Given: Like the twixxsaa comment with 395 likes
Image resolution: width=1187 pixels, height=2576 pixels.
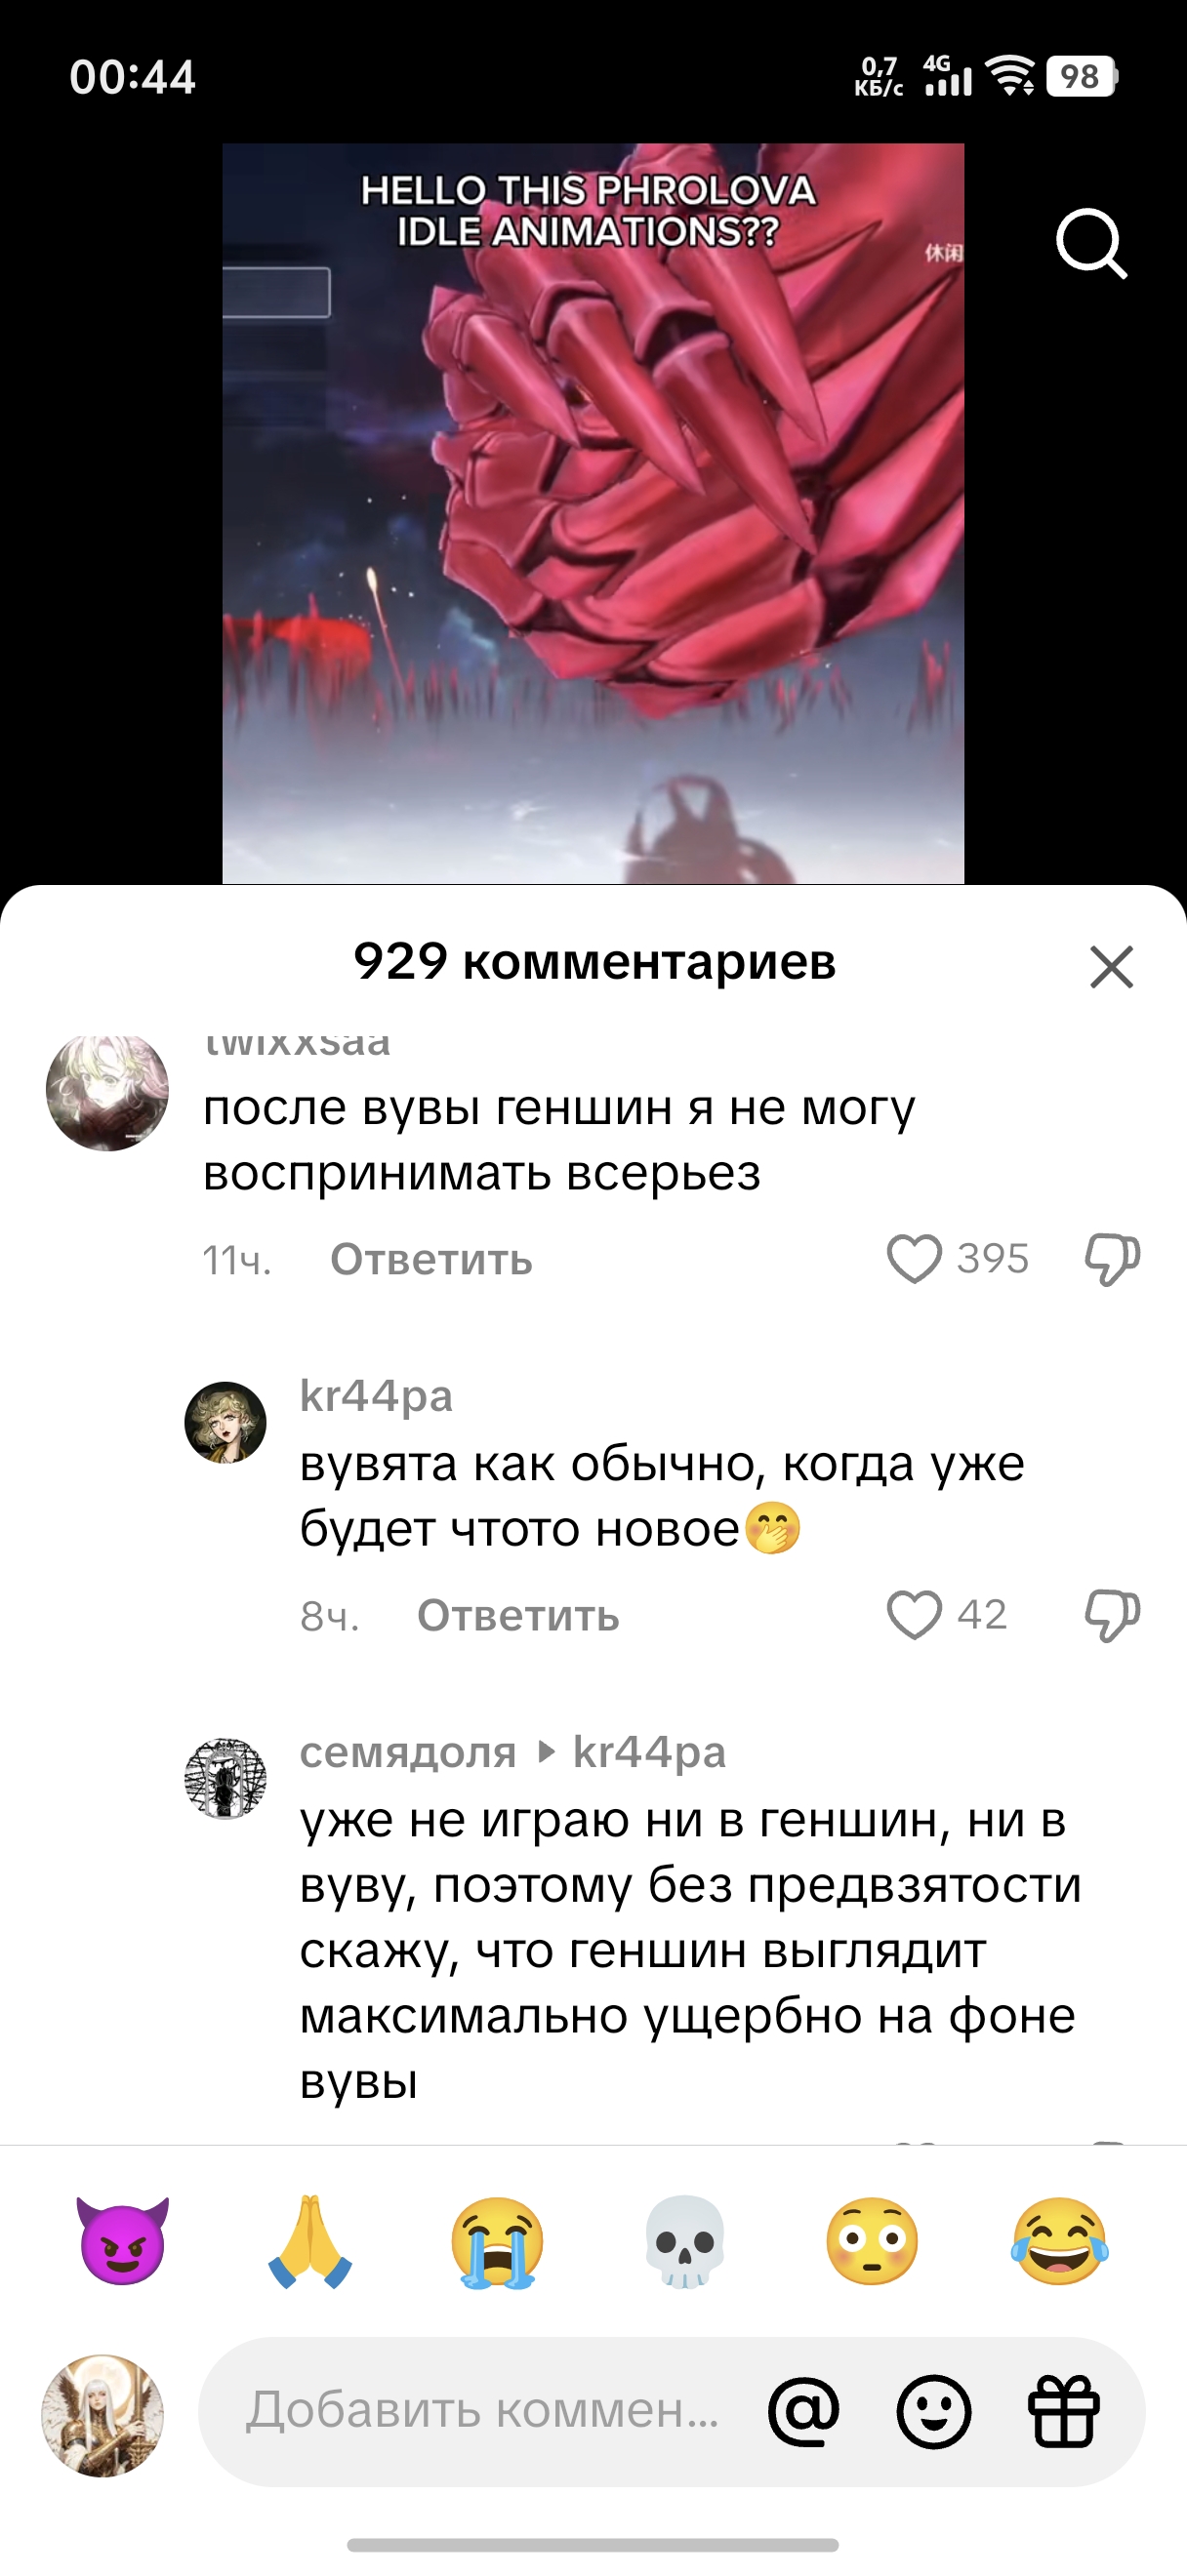Looking at the screenshot, I should (x=914, y=1259).
